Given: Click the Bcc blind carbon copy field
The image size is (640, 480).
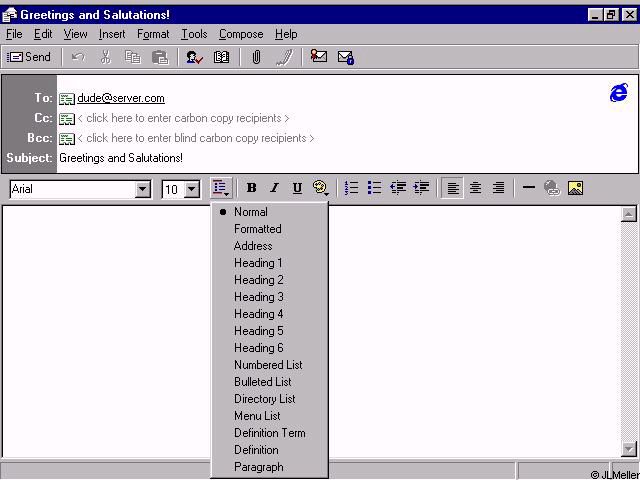Looking at the screenshot, I should (196, 138).
